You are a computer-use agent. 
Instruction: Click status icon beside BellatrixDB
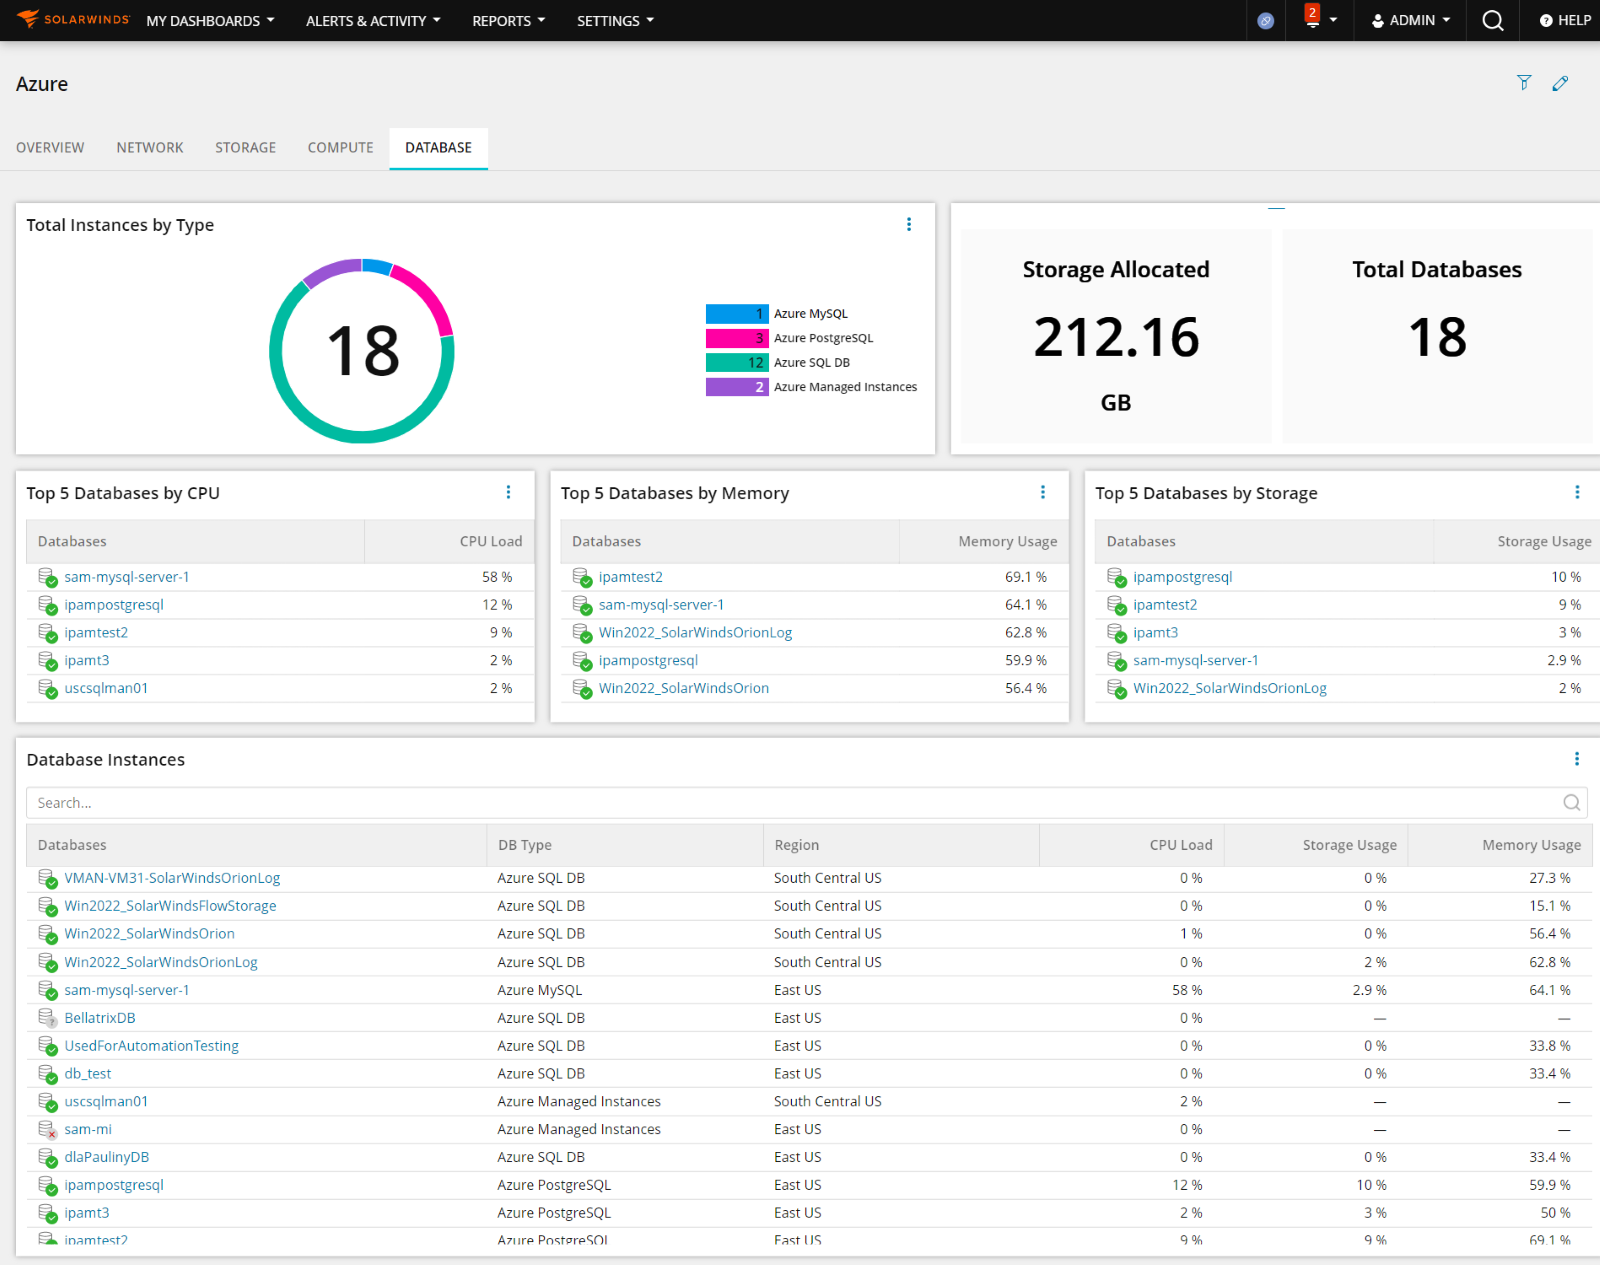47,1018
